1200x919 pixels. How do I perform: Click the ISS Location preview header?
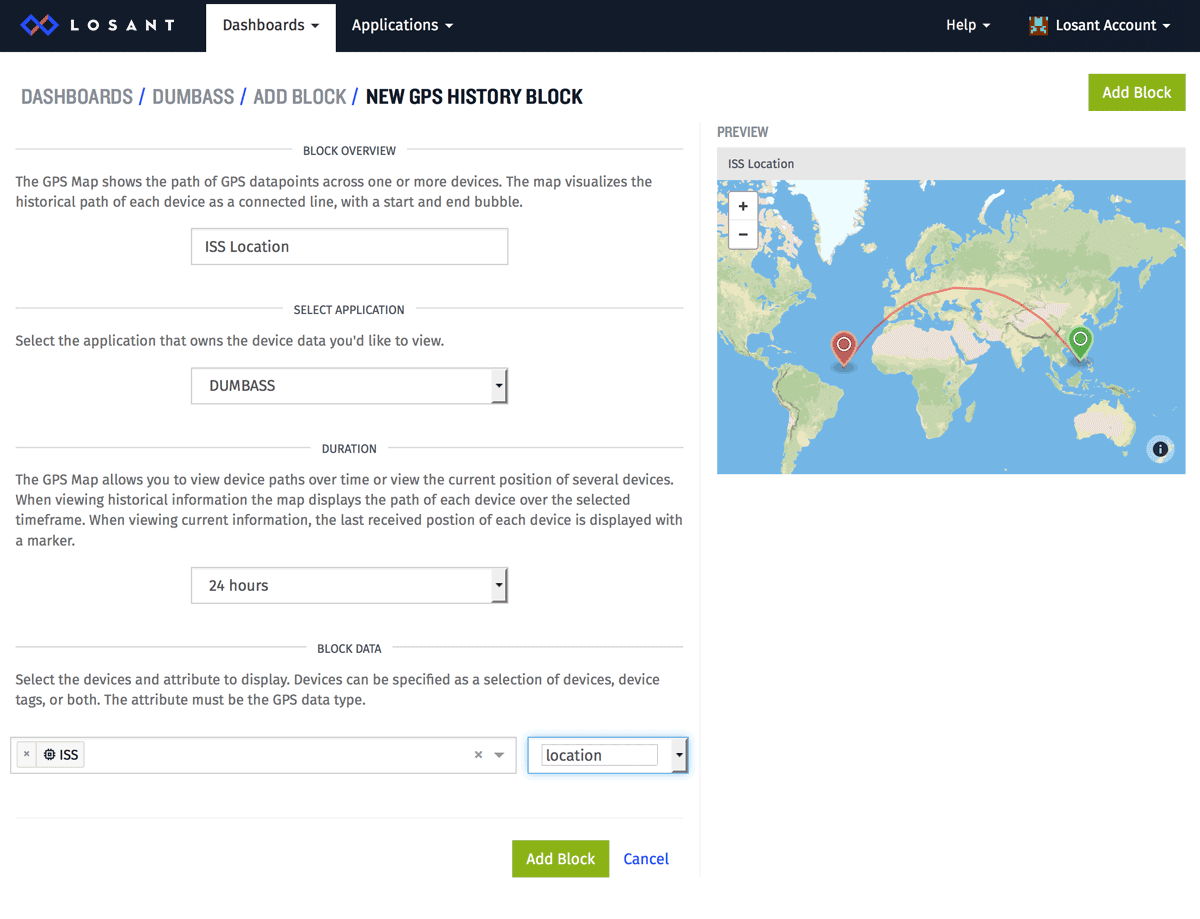[x=951, y=164]
